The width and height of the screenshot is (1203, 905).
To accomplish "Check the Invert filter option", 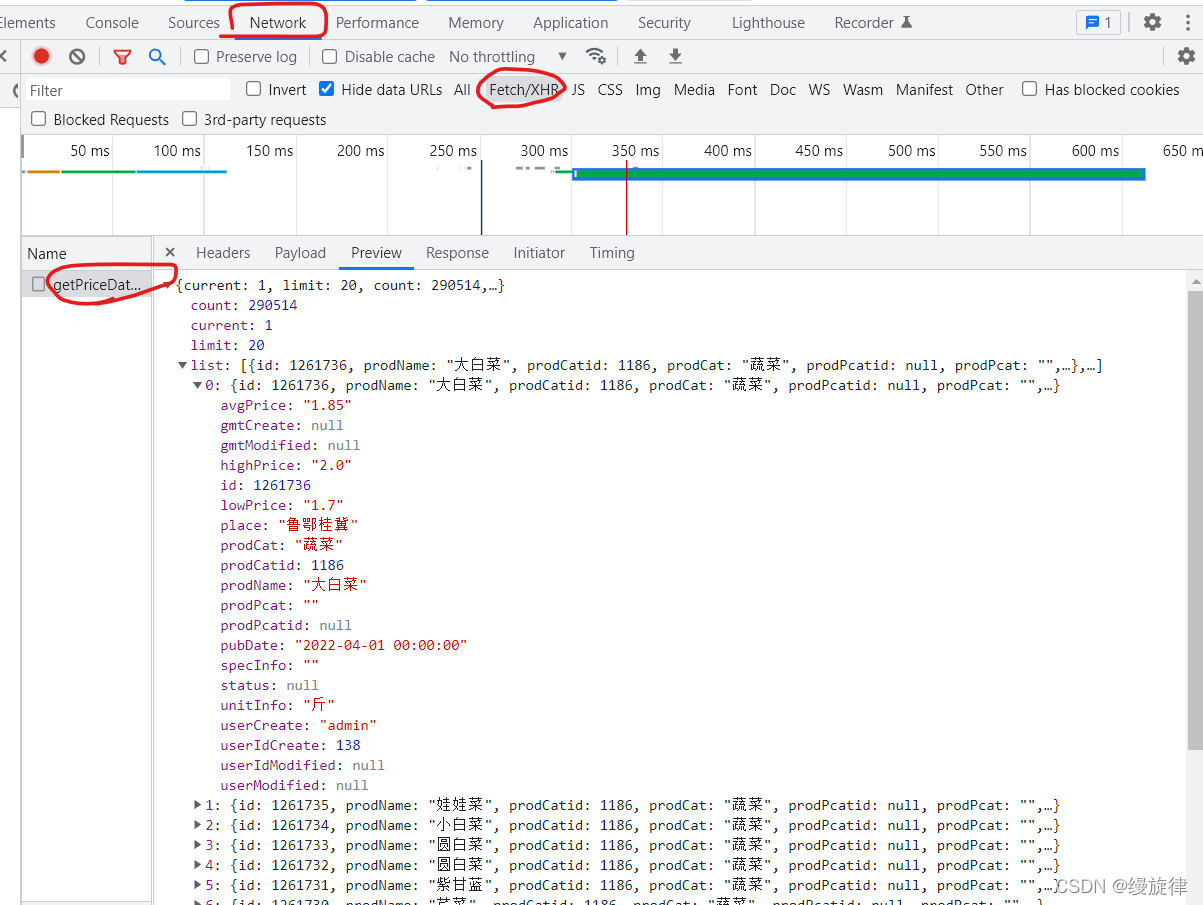I will click(254, 89).
